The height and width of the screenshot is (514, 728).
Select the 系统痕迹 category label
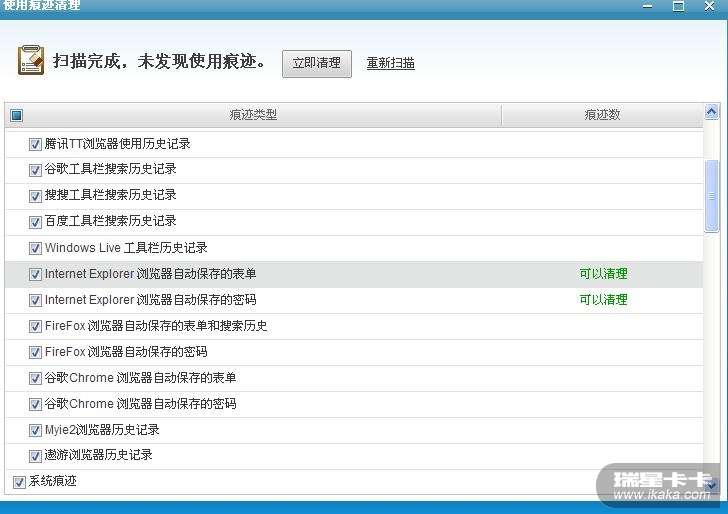coord(52,481)
